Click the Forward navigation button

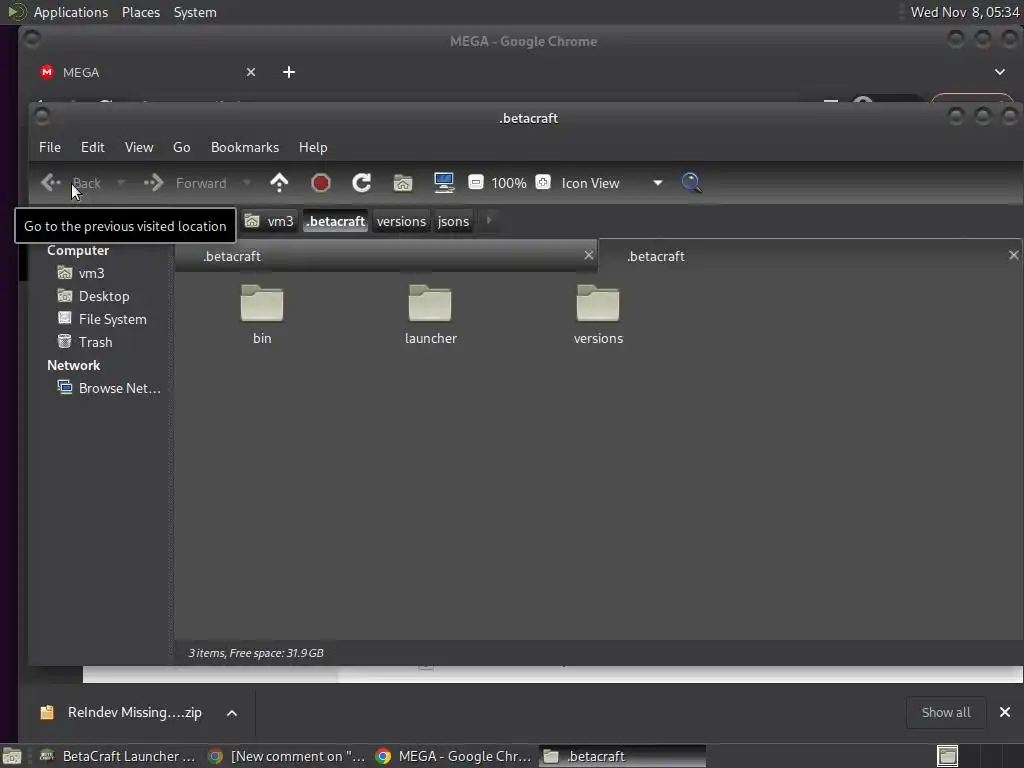185,183
